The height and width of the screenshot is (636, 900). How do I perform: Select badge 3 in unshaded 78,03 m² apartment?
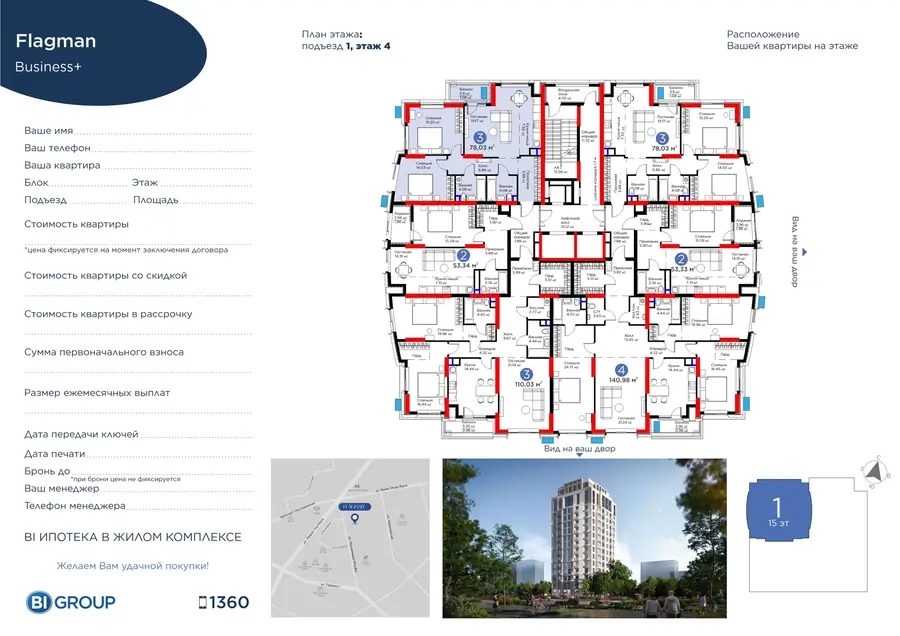click(662, 138)
